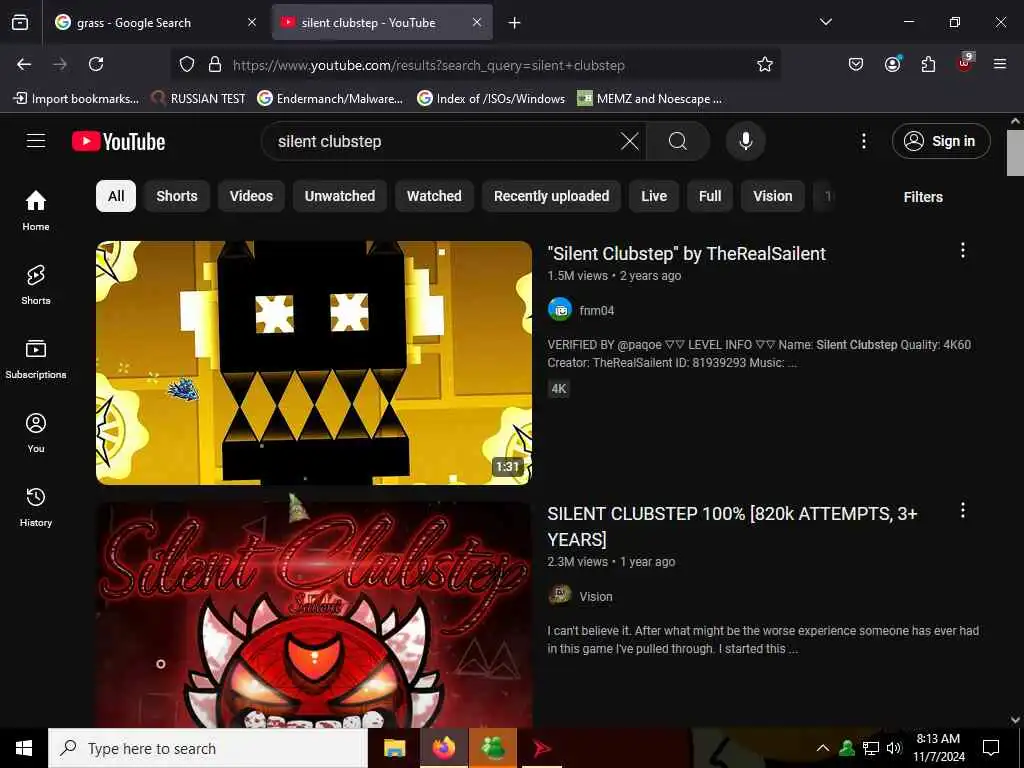Screen dimensions: 1024x768
Task: Open You section in sidebar
Action: (x=36, y=432)
